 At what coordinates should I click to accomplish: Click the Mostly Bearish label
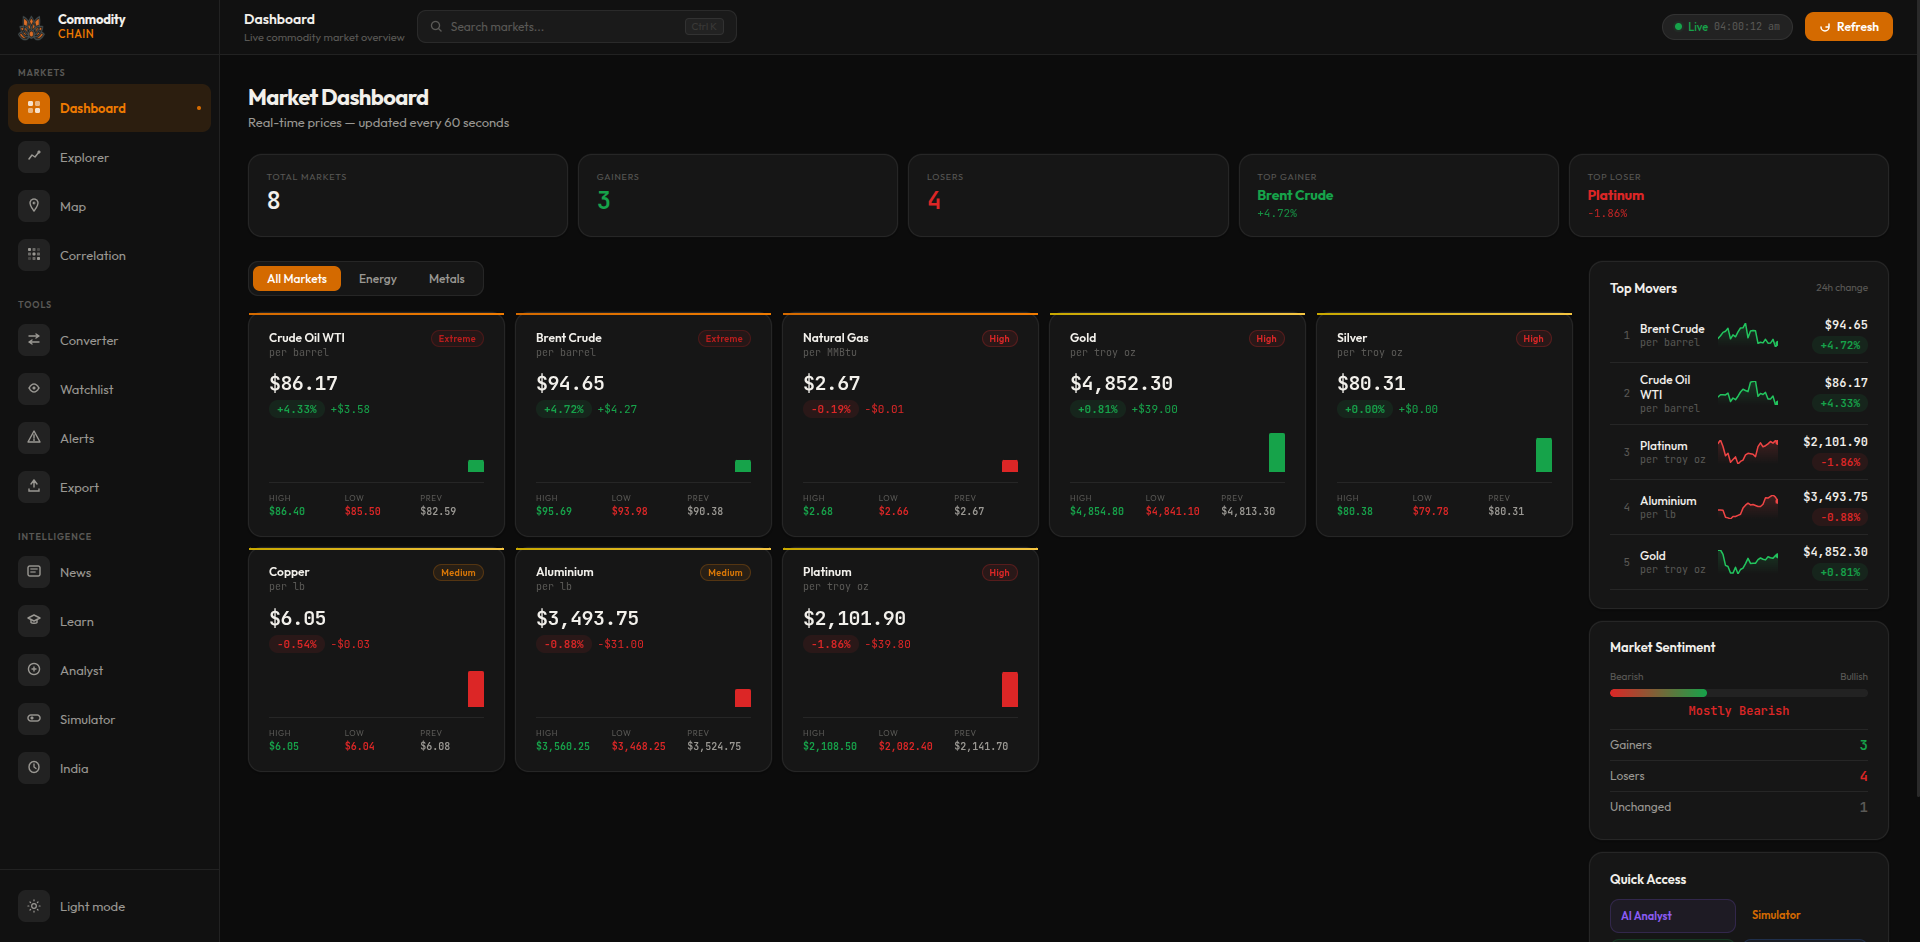coord(1739,711)
